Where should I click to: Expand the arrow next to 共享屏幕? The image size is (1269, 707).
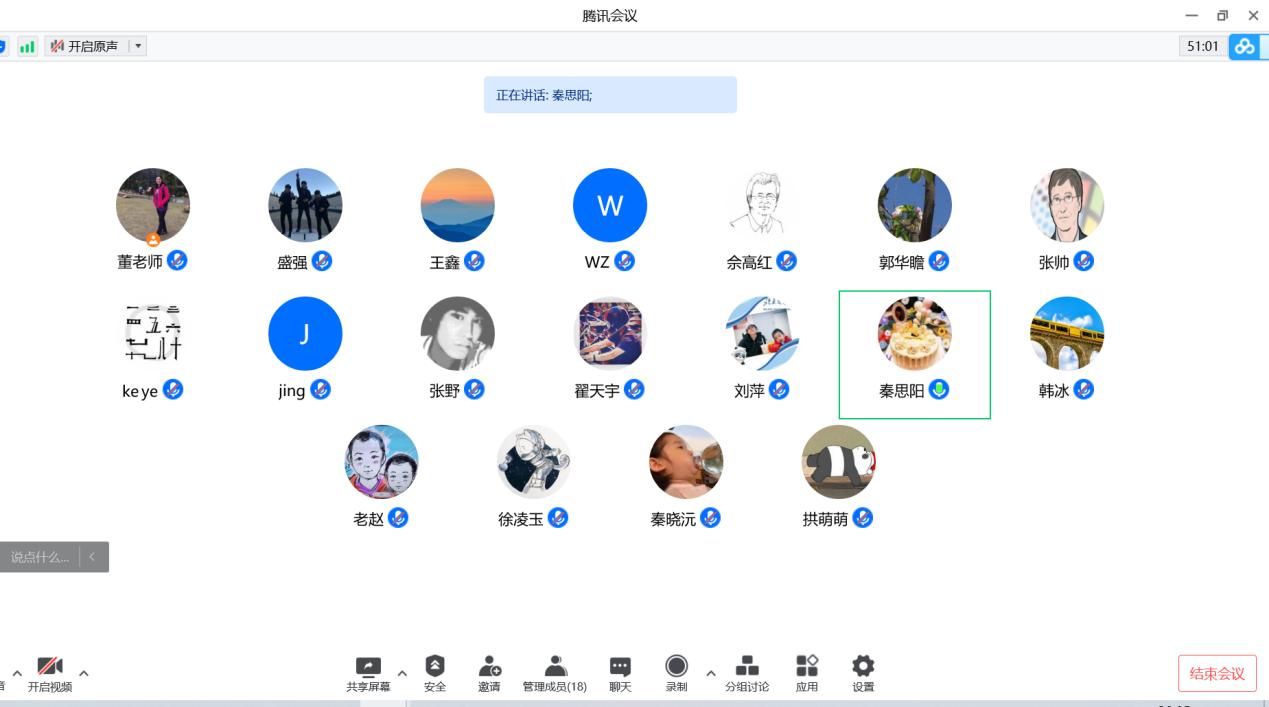click(402, 673)
